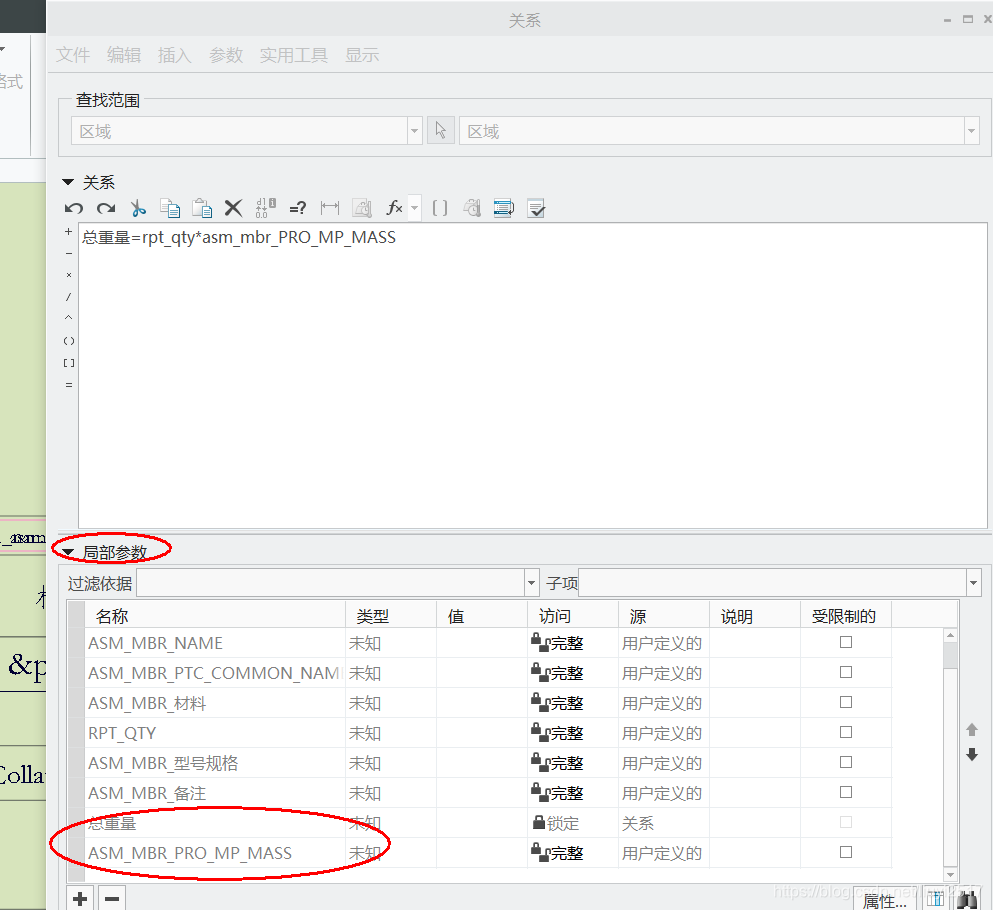This screenshot has height=910, width=993.
Task: Click the 源 column header
Action: click(x=664, y=616)
